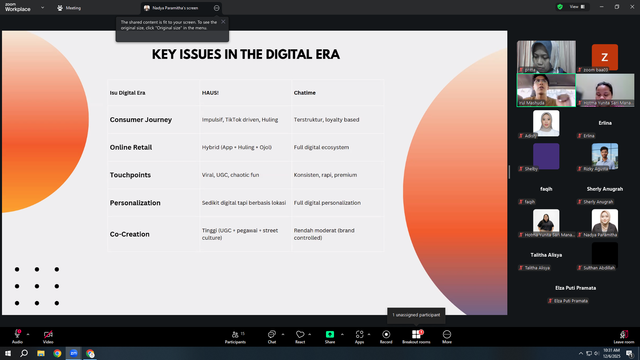Screen dimensions: 640x360
Task: Click the slide title 'KEY ISSUES IN THE DIGITAL ERA'
Action: point(246,54)
